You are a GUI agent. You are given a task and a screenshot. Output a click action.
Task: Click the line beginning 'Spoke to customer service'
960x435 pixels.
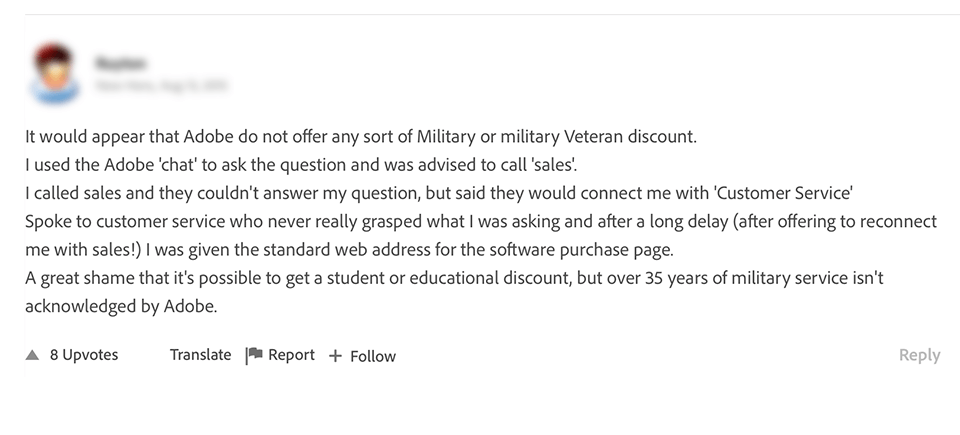pos(480,221)
